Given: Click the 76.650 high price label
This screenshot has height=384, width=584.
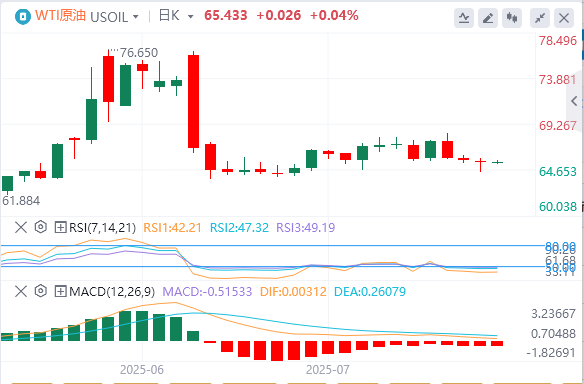Looking at the screenshot, I should (x=139, y=53).
